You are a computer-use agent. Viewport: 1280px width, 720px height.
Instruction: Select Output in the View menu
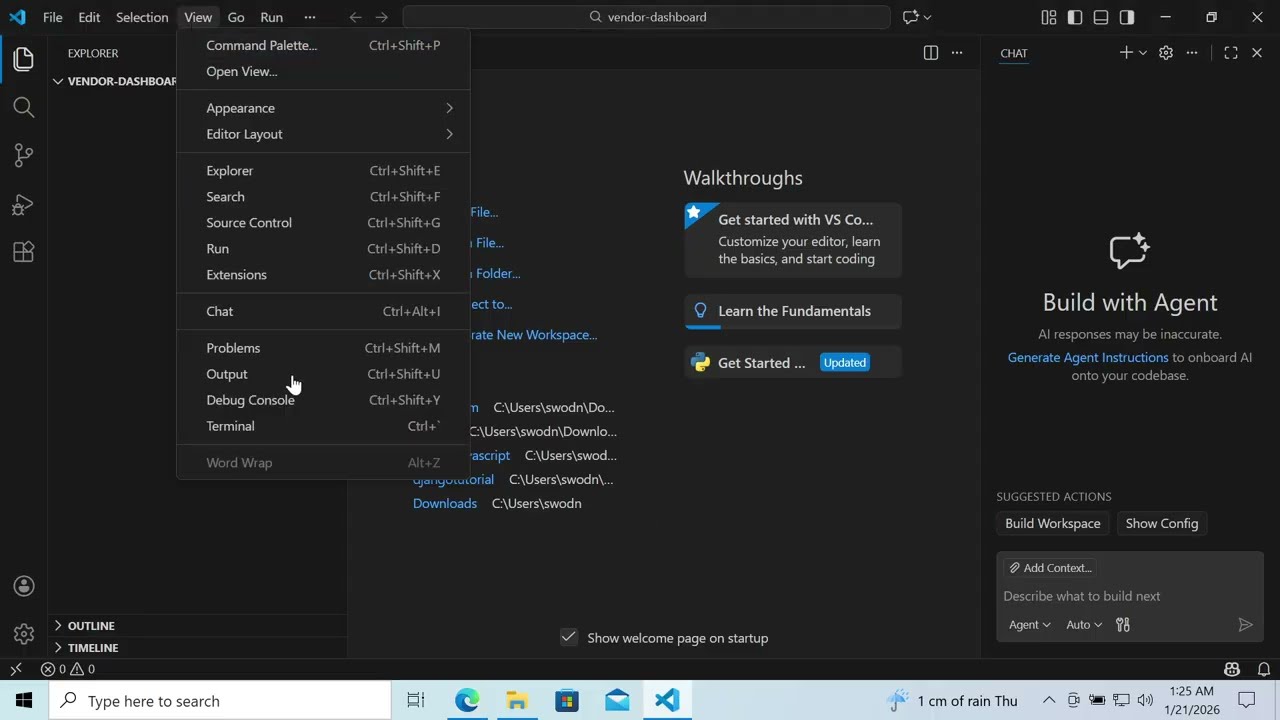point(323,374)
